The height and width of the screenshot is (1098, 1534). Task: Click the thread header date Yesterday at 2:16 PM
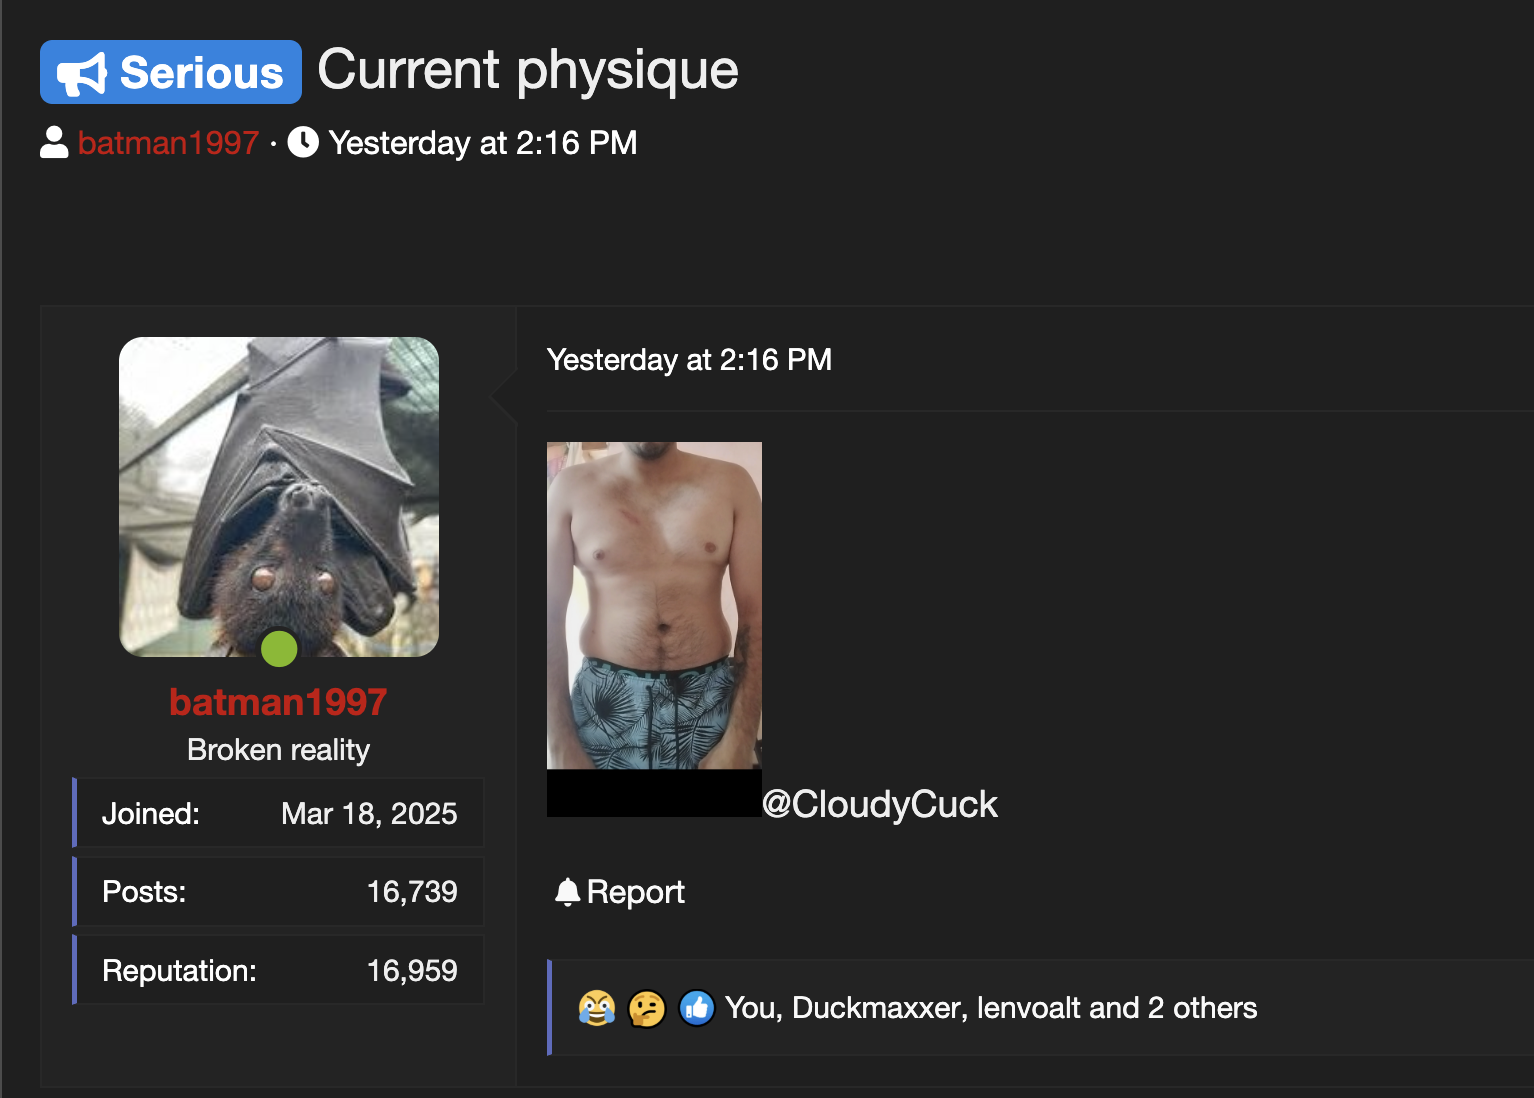(483, 142)
